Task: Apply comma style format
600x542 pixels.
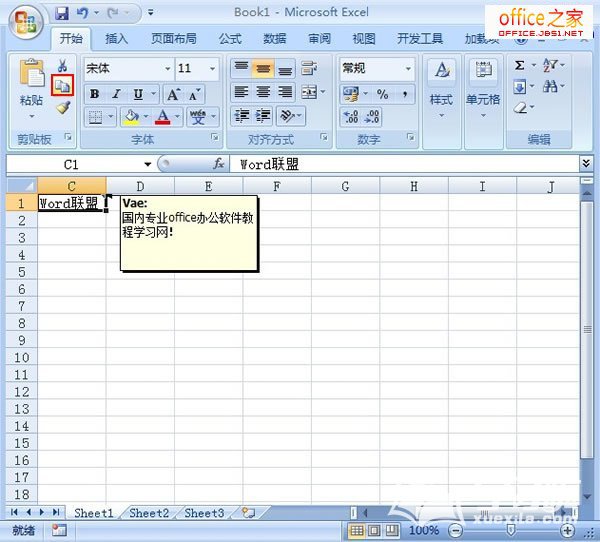Action: (404, 94)
